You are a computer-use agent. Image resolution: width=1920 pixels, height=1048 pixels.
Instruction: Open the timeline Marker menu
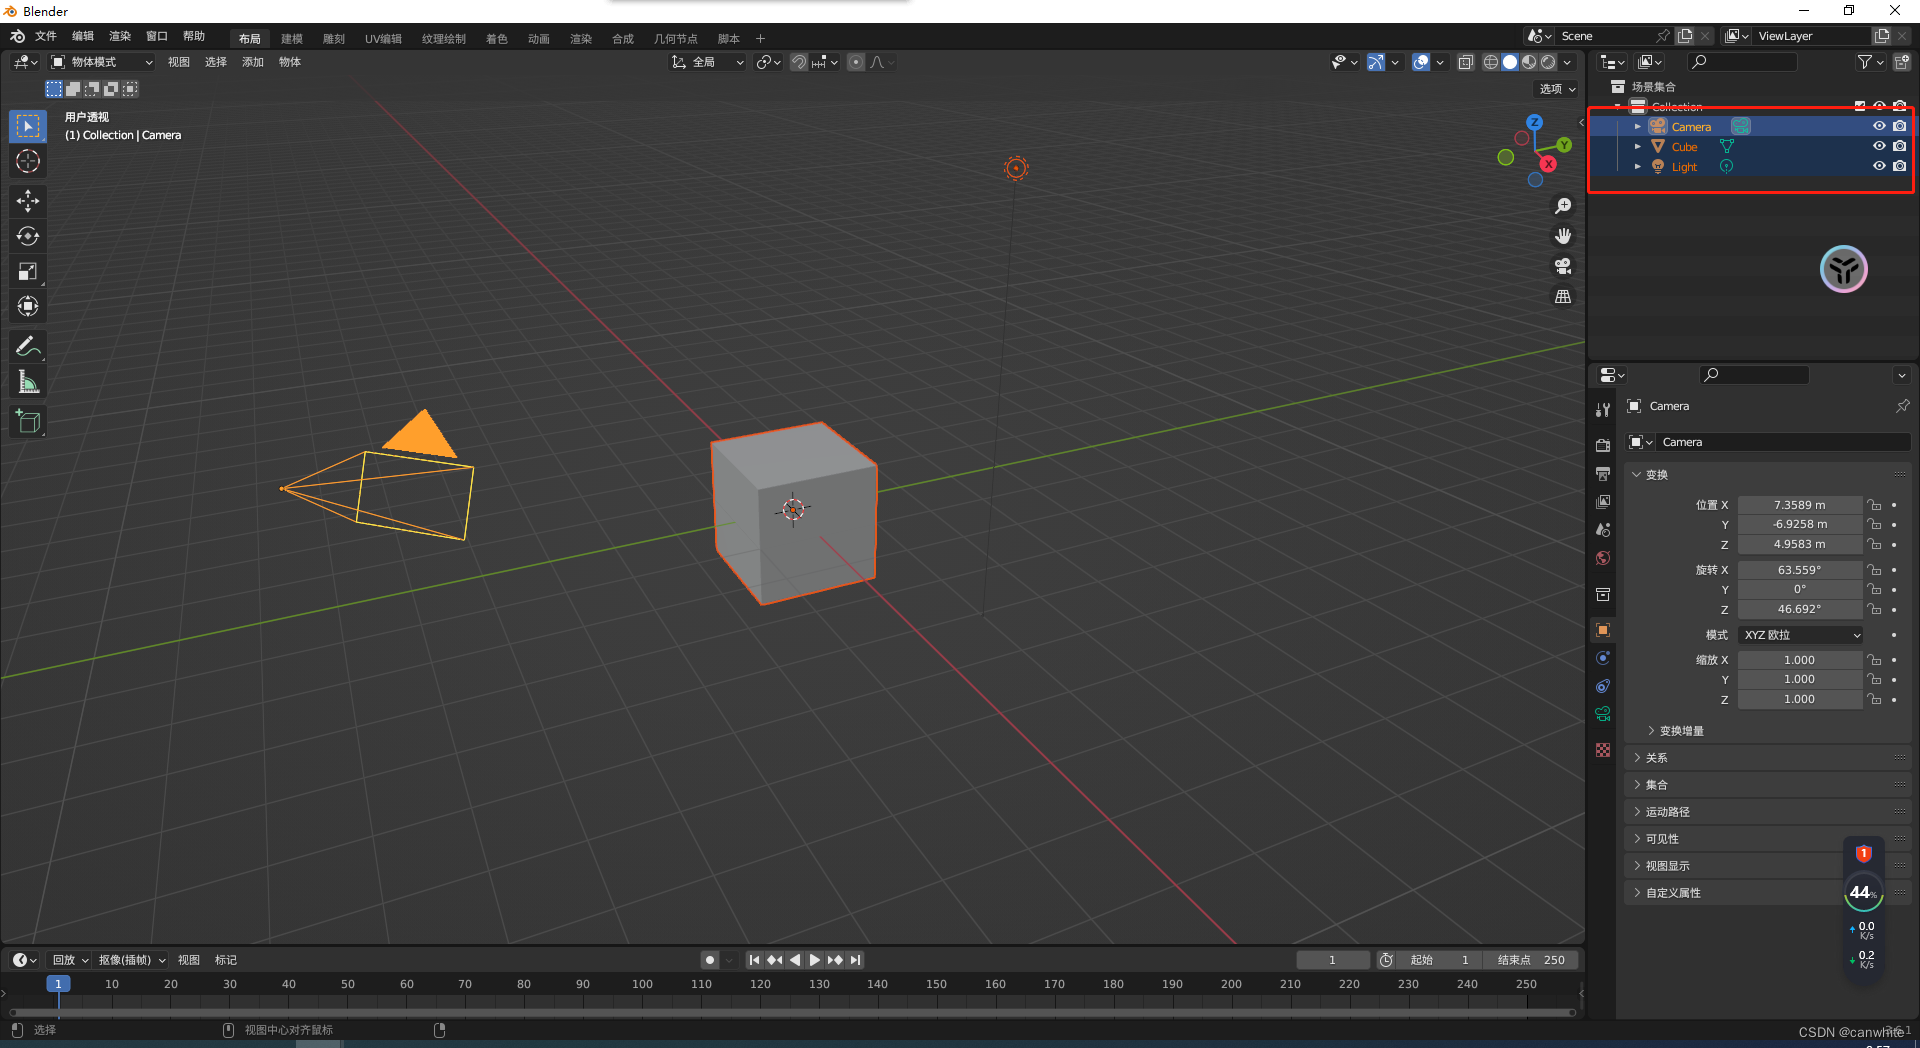(226, 960)
